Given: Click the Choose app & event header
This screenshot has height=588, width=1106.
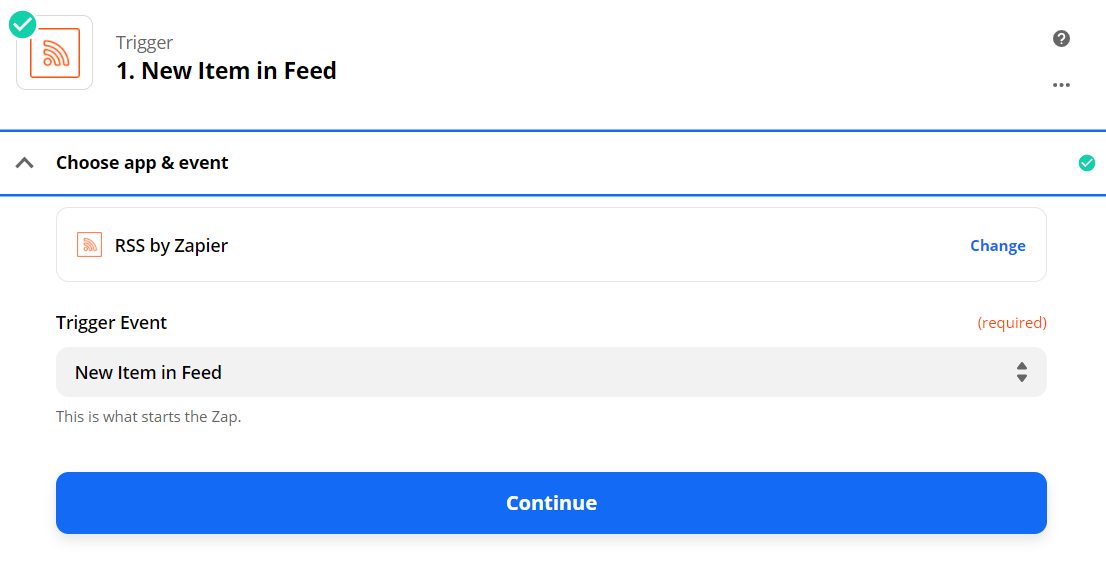Looking at the screenshot, I should [142, 163].
